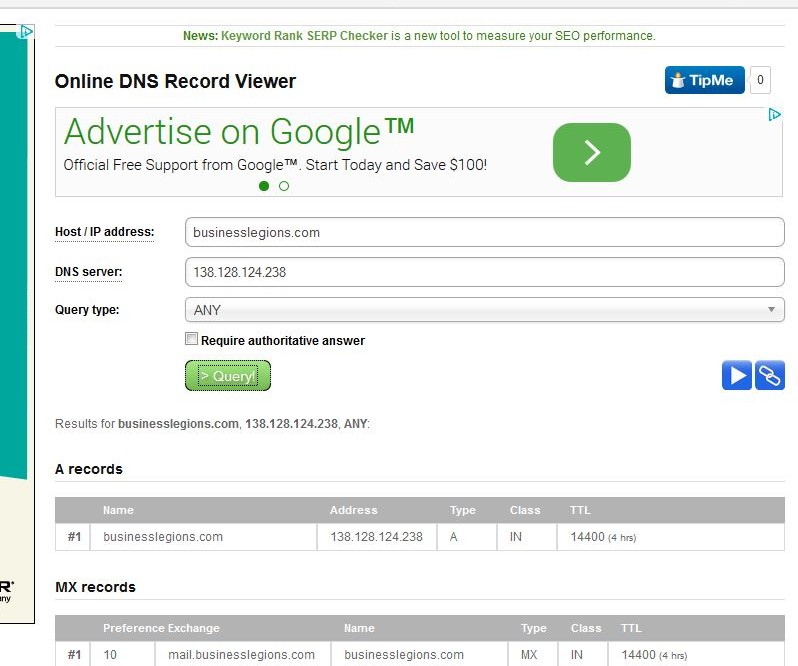Focus the Host / IP address input field
This screenshot has width=798, height=666.
(484, 232)
